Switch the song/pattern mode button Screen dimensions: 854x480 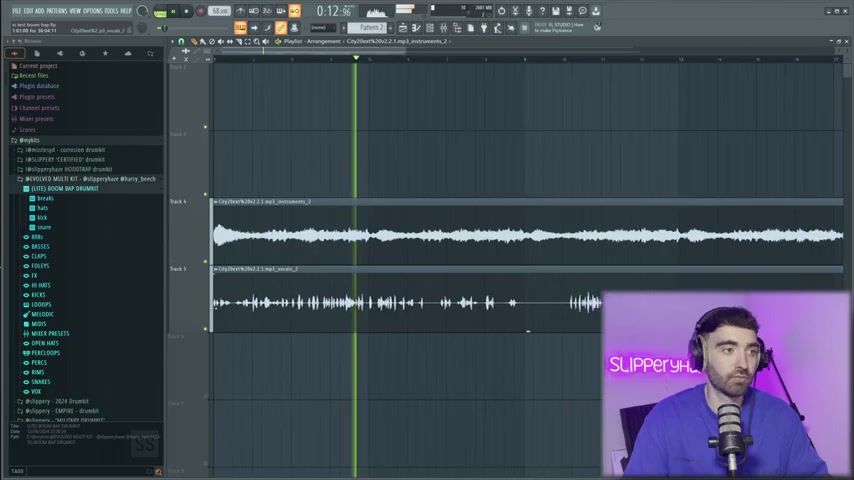pyautogui.click(x=160, y=13)
